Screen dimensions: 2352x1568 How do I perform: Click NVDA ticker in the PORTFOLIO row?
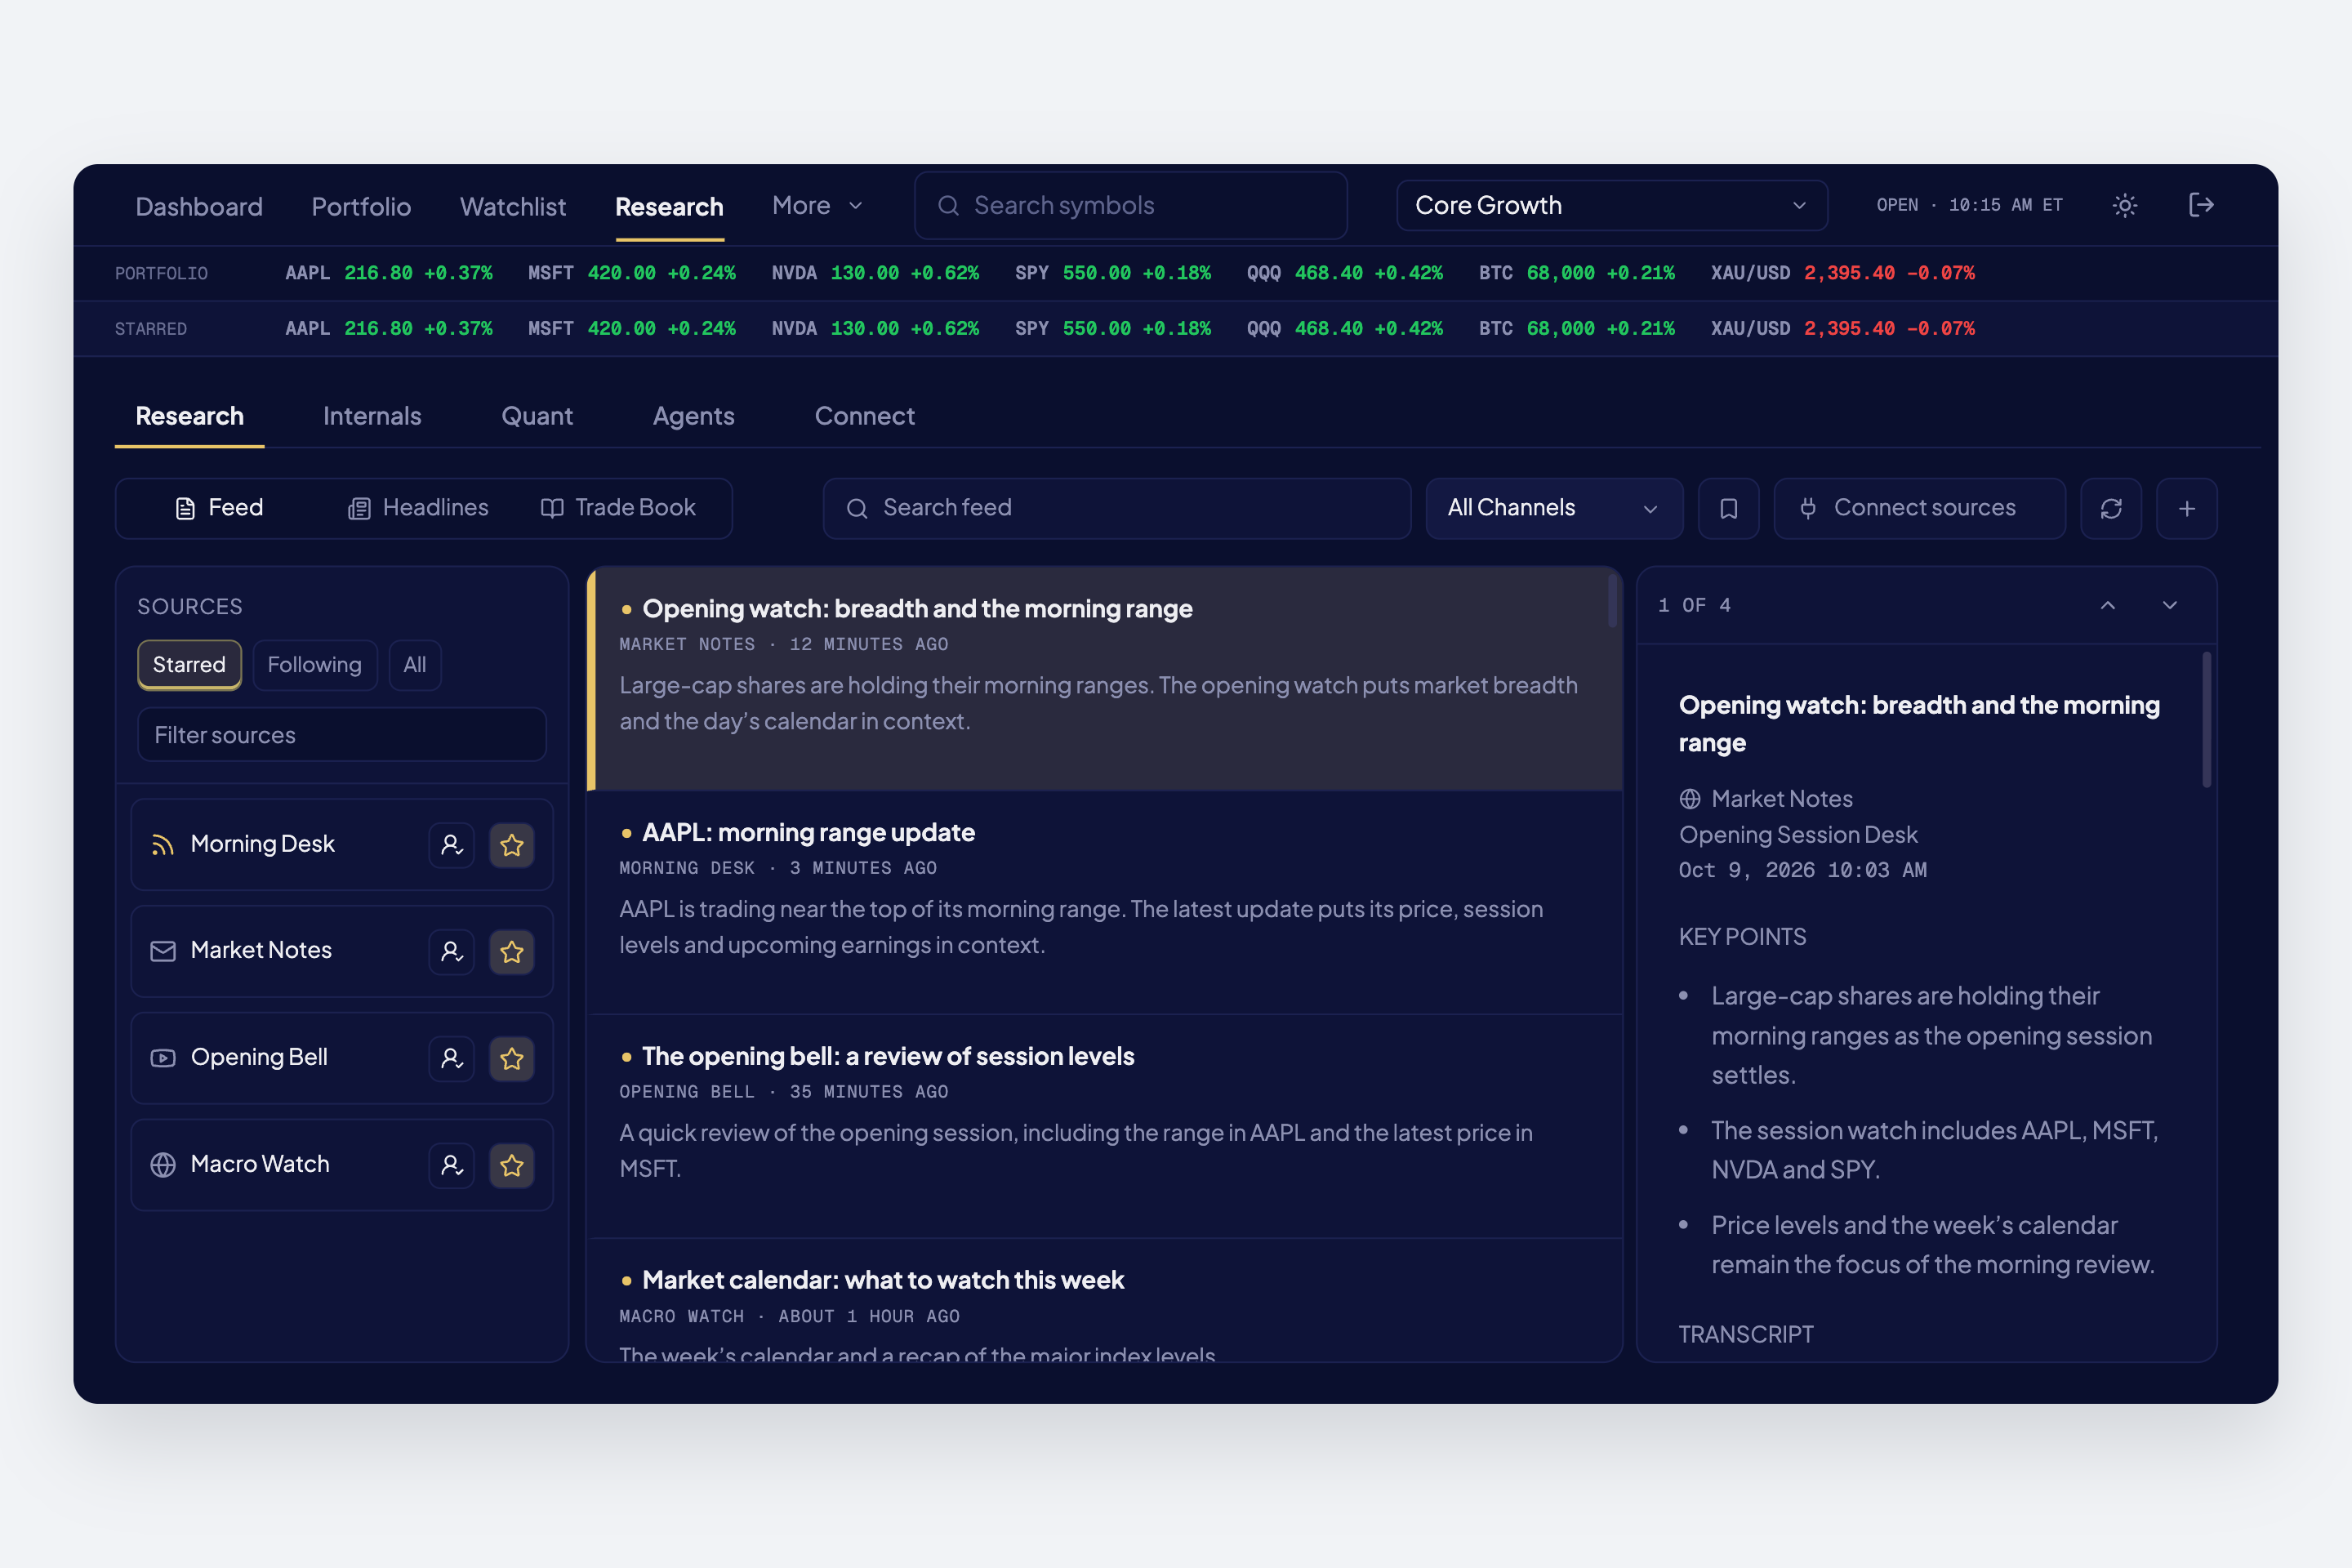[x=875, y=273]
